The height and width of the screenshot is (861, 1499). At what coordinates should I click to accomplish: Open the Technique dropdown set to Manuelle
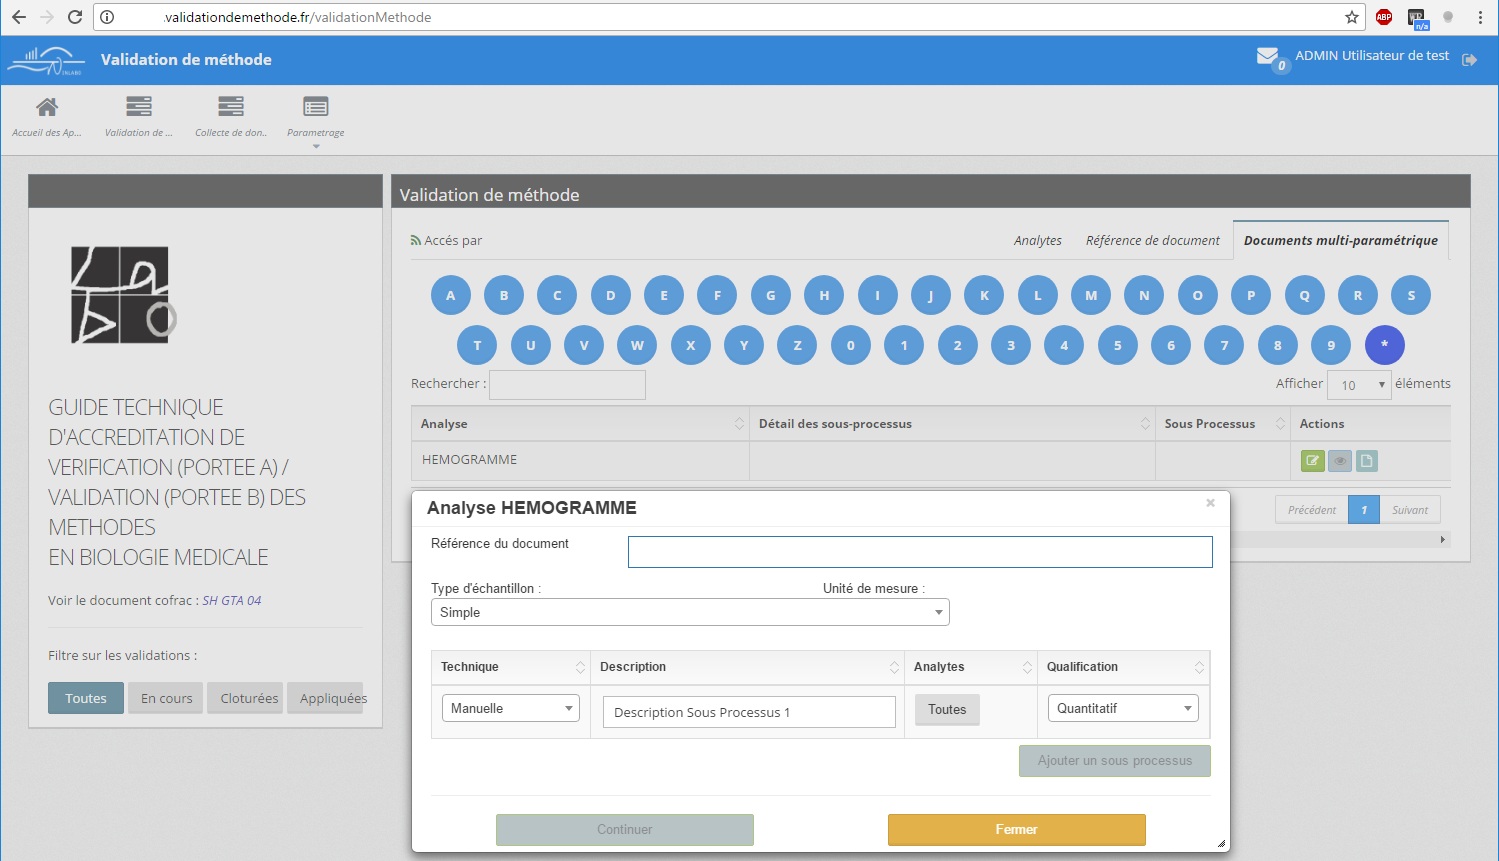[x=510, y=708]
